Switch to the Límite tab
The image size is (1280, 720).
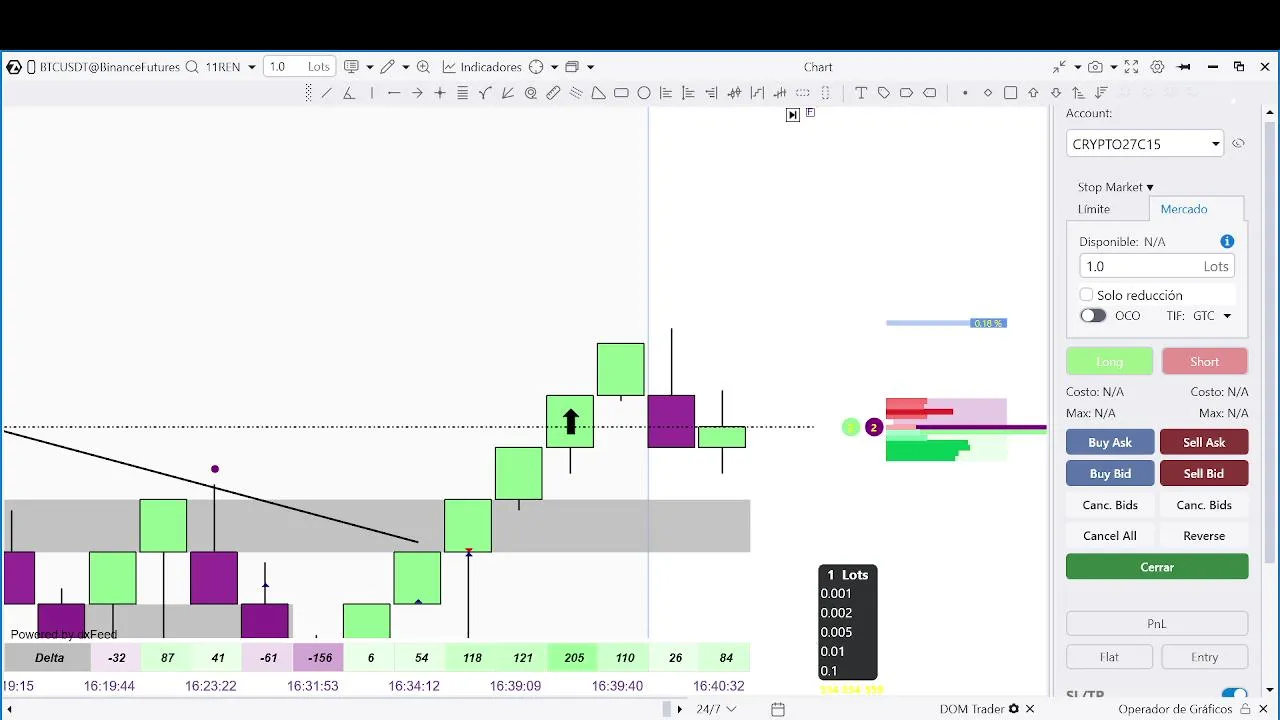pyautogui.click(x=1094, y=209)
